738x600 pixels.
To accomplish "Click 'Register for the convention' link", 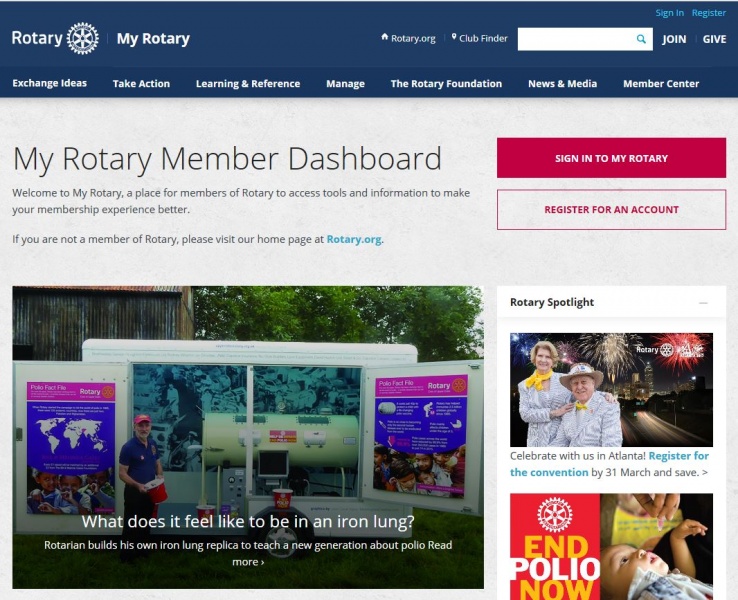I will pyautogui.click(x=609, y=464).
